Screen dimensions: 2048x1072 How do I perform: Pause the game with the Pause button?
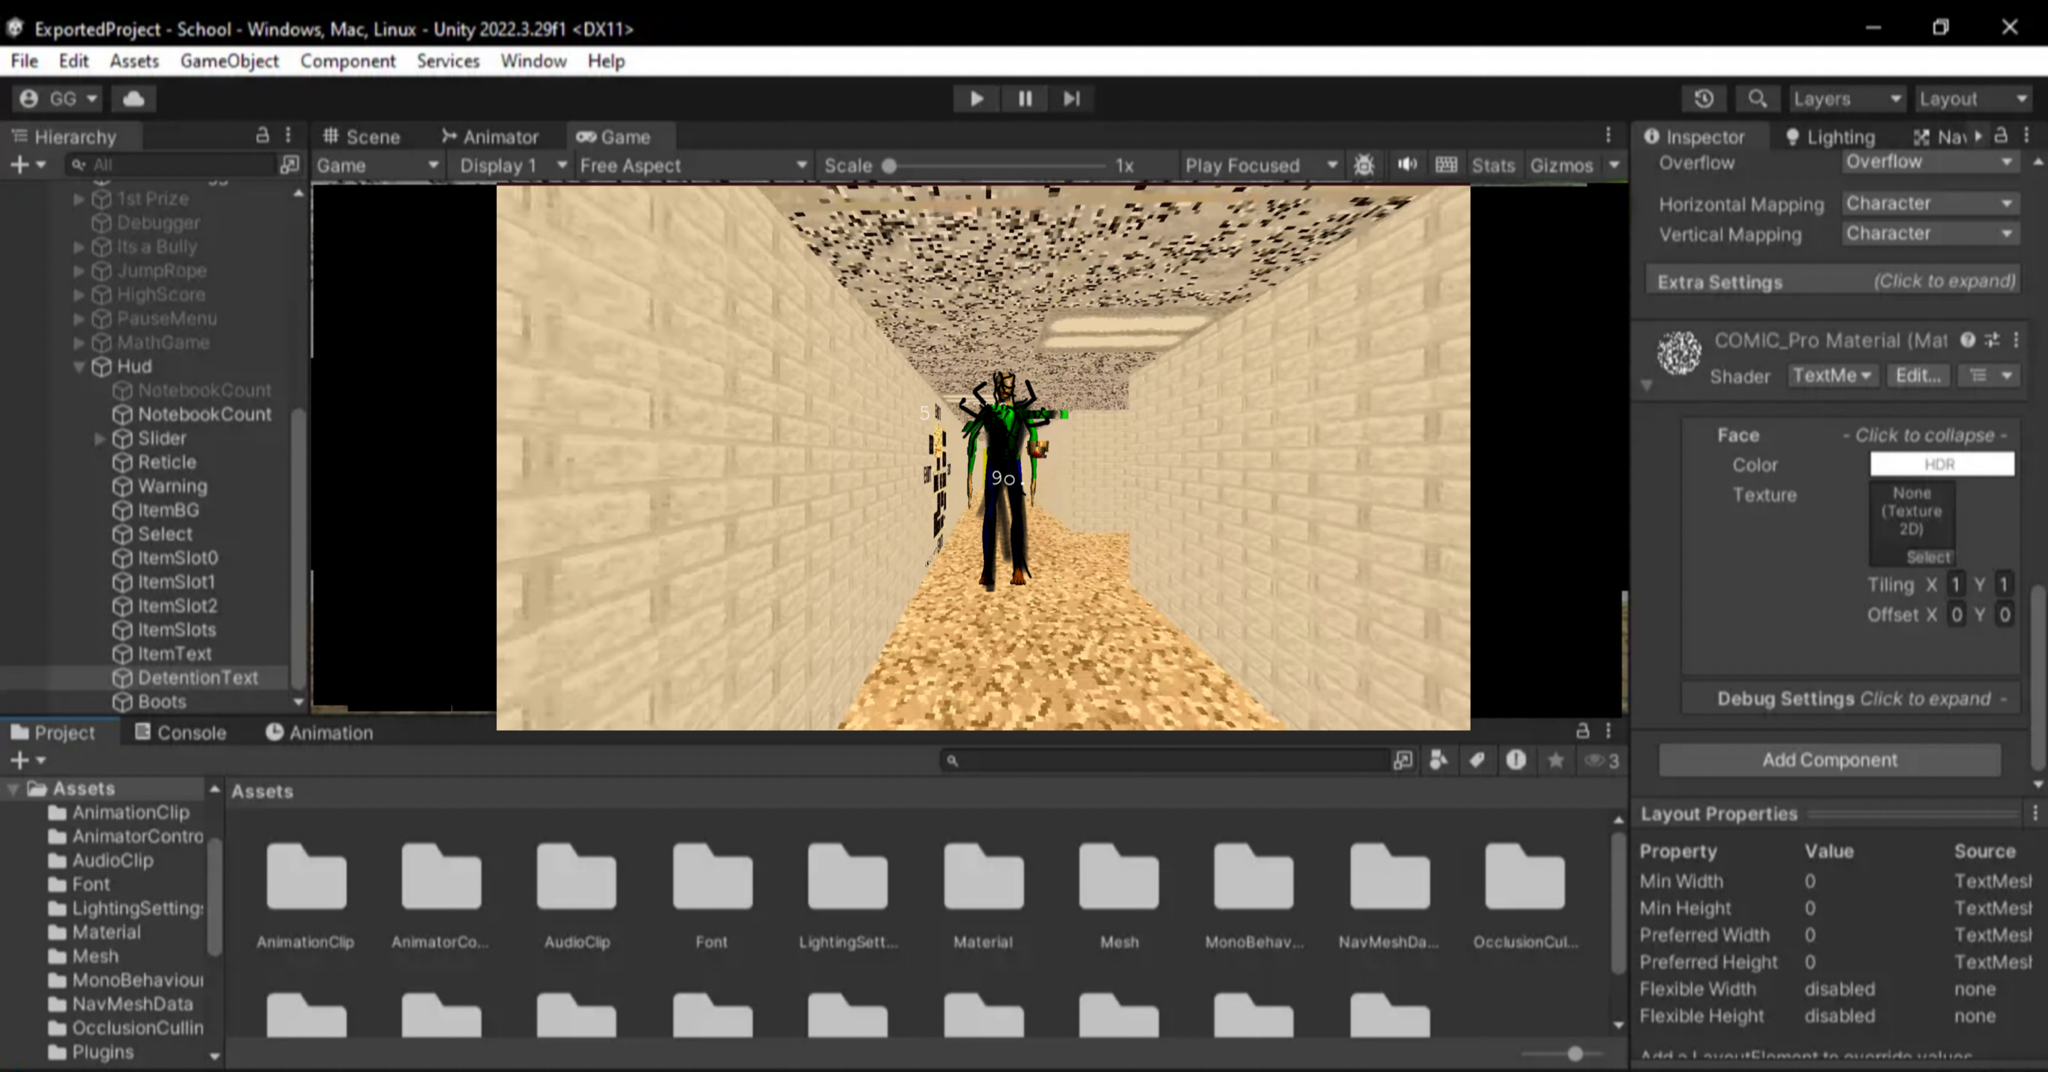(x=1025, y=99)
